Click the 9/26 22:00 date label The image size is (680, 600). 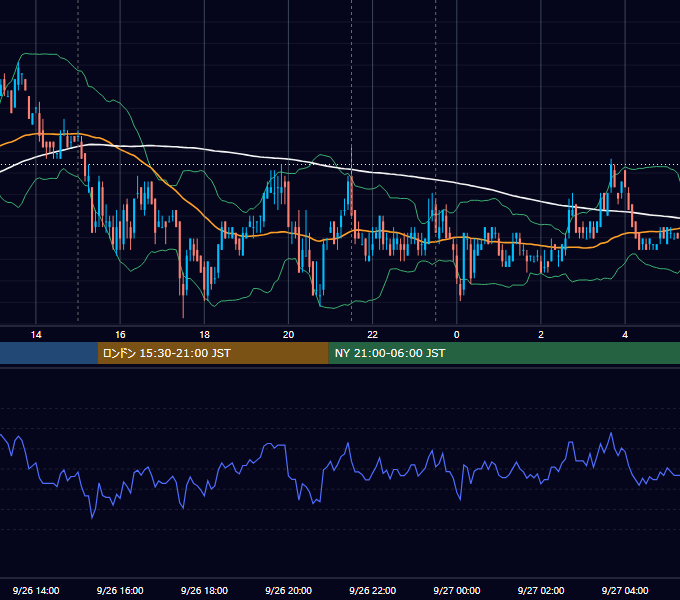(x=373, y=590)
